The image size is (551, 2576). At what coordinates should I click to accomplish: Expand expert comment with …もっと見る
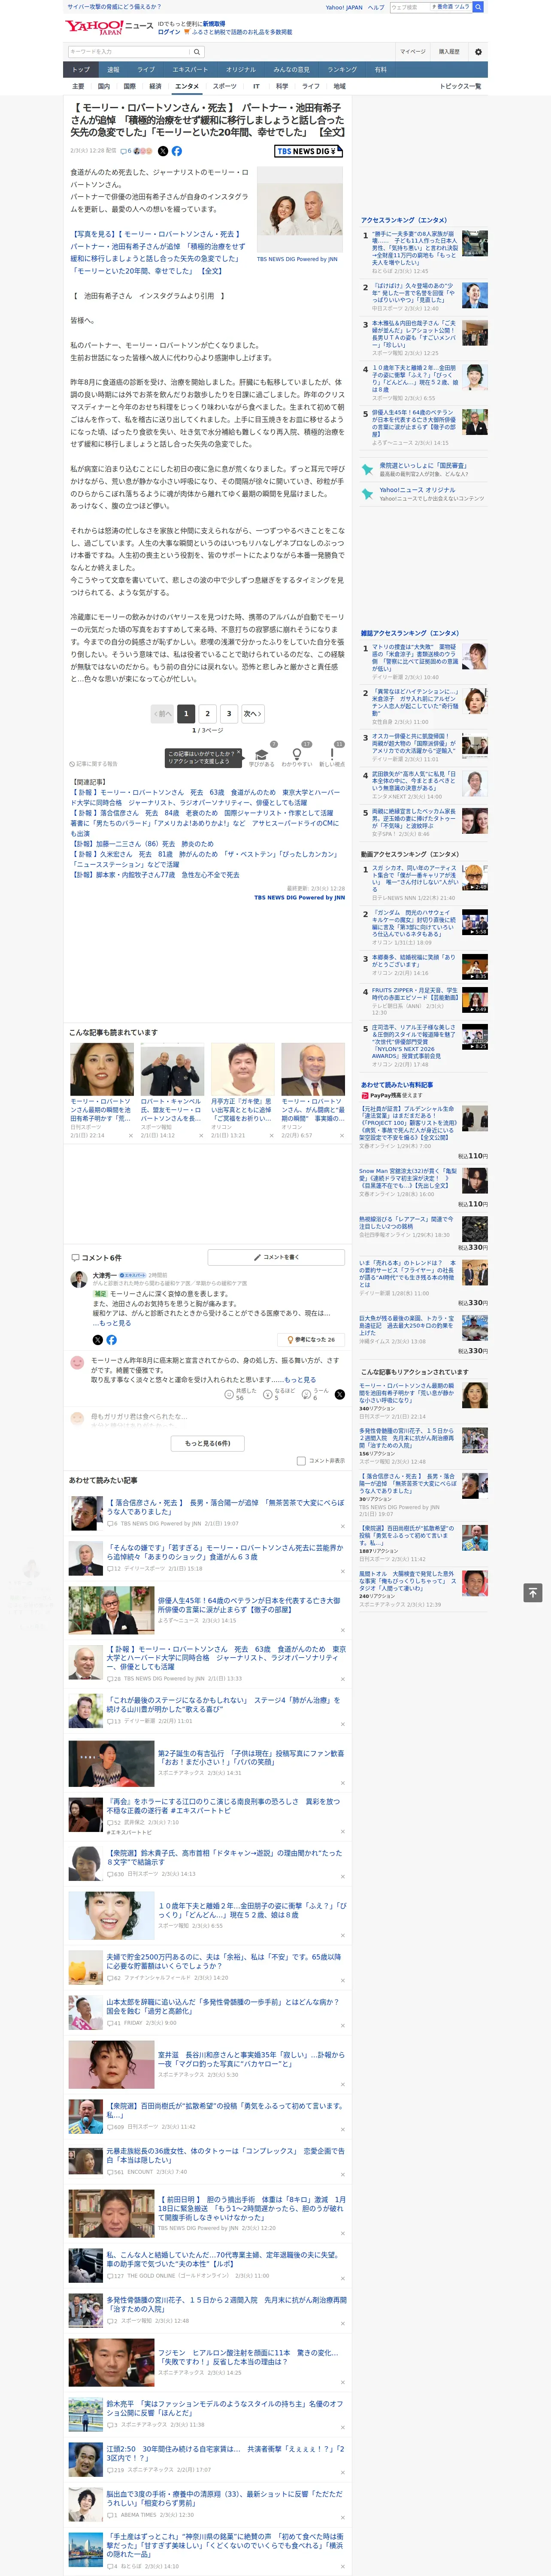(x=112, y=1323)
